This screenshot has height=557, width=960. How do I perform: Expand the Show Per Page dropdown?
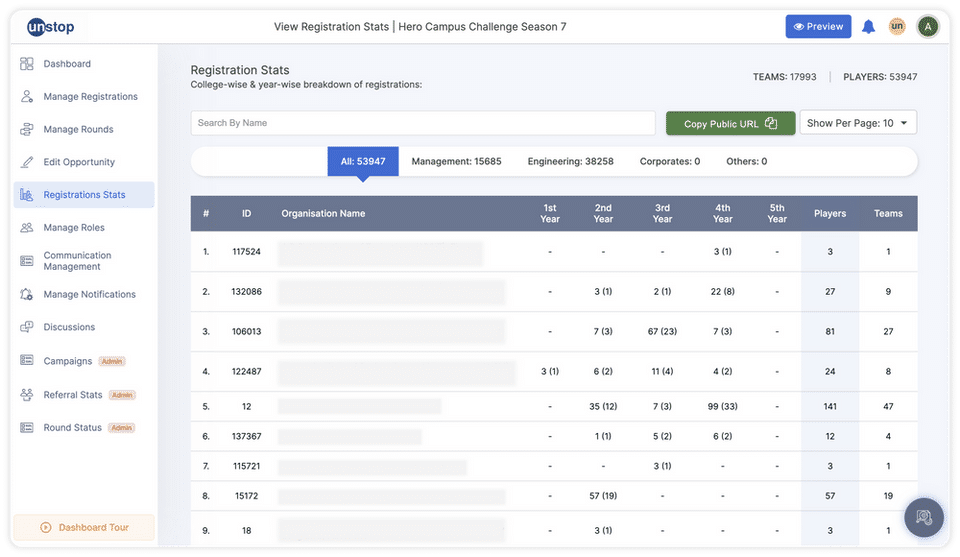tap(858, 123)
